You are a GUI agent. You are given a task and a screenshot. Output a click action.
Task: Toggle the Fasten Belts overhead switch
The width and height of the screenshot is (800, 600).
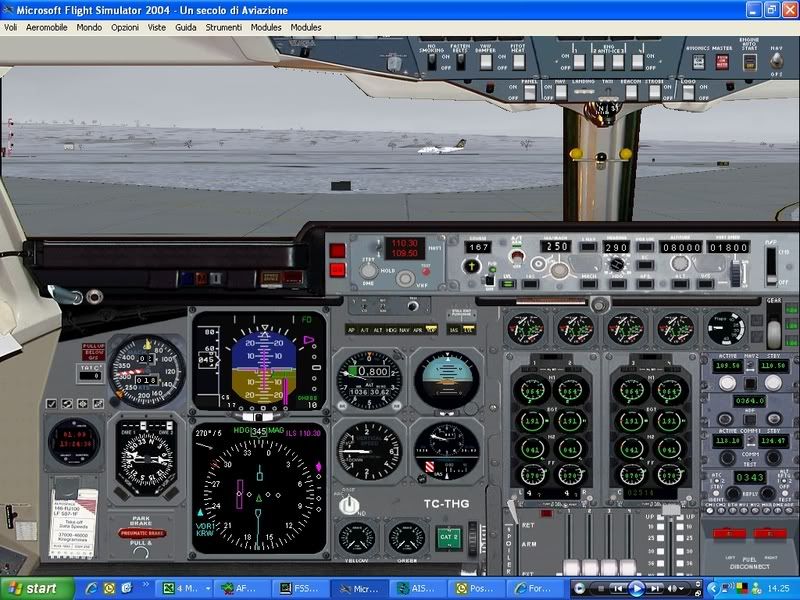click(x=461, y=62)
